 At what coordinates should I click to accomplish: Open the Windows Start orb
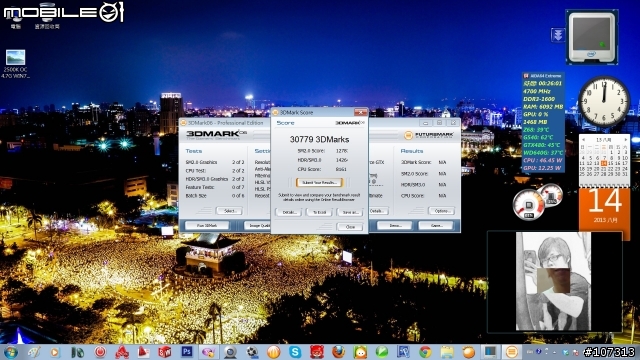tap(10, 352)
